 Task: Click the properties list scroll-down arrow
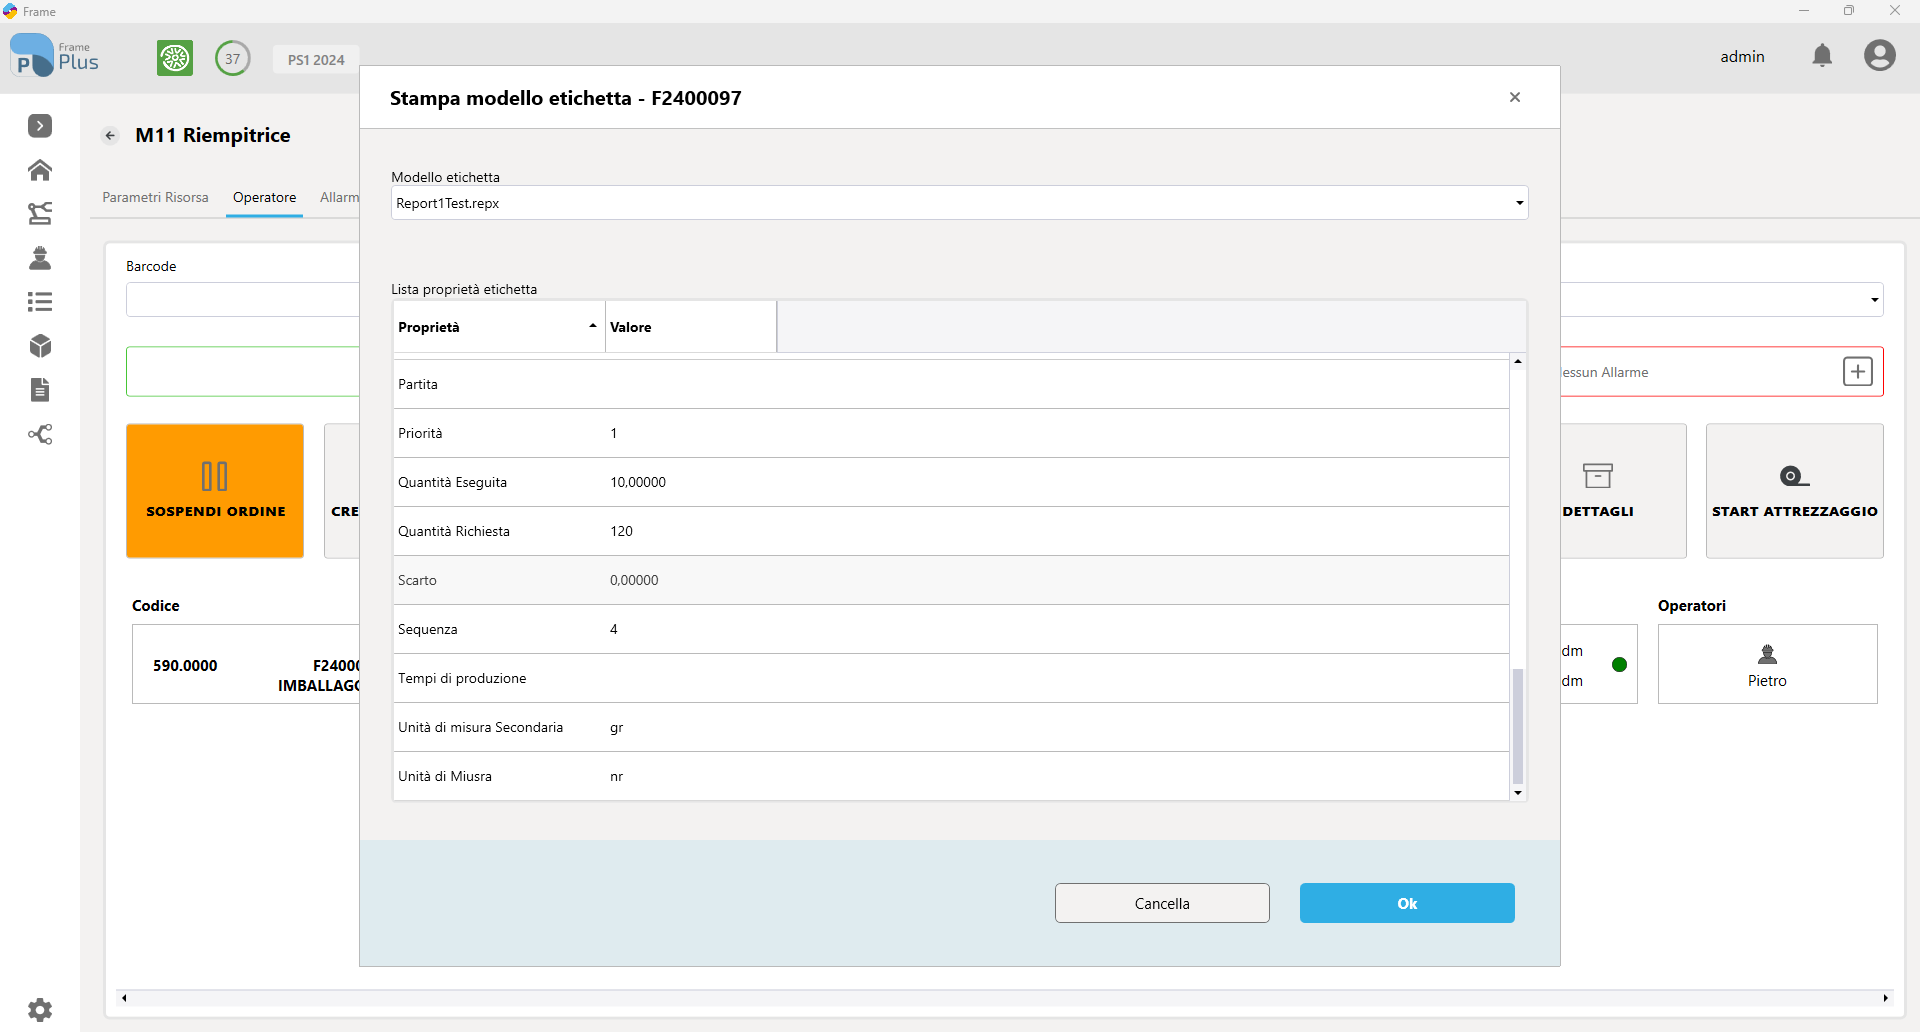coord(1518,793)
